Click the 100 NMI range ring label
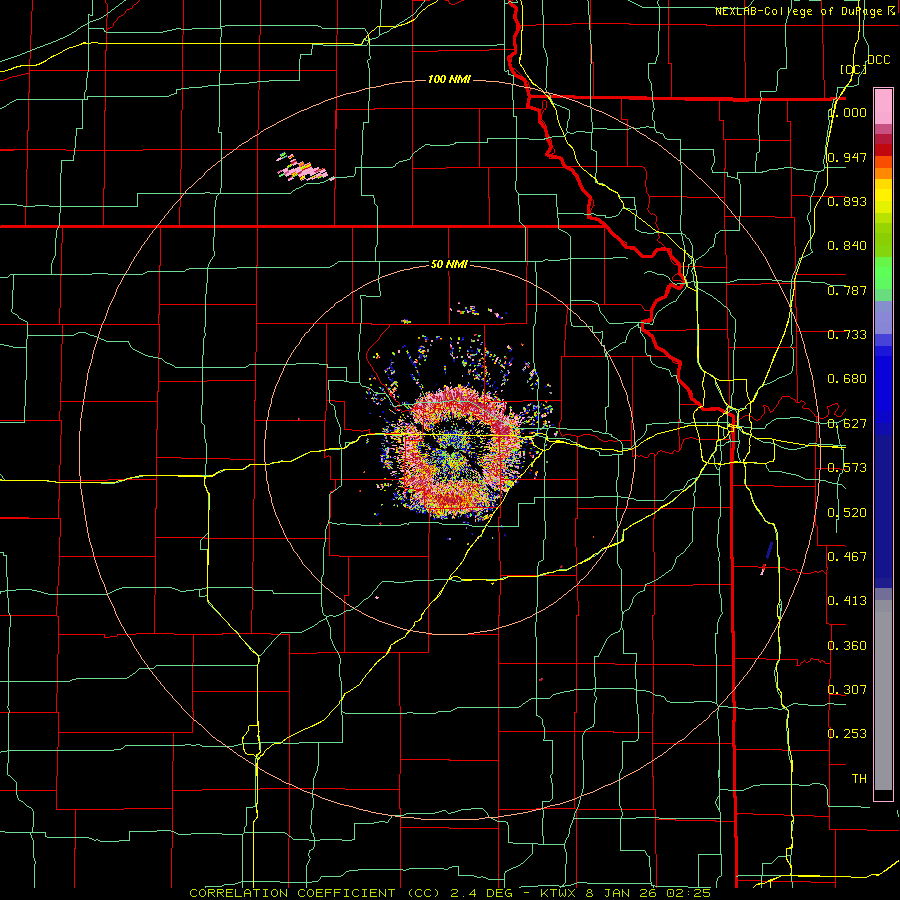 449,79
